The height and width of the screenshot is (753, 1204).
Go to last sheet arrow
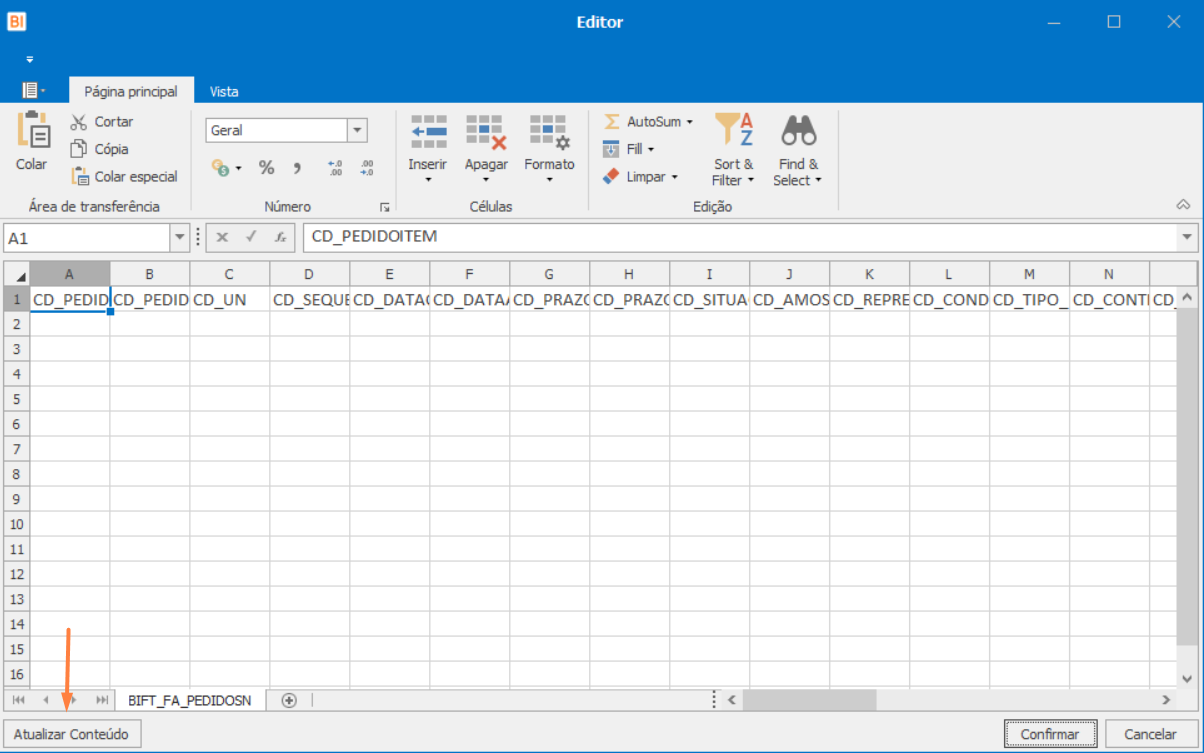click(x=101, y=700)
